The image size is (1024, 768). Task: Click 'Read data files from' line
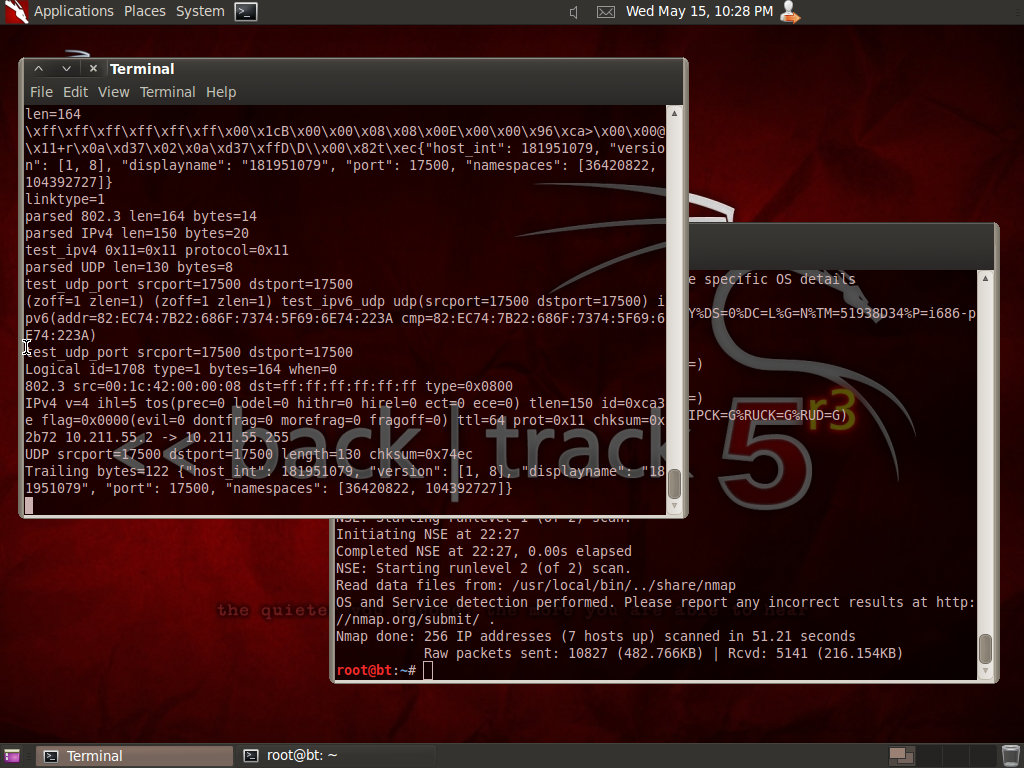[536, 585]
